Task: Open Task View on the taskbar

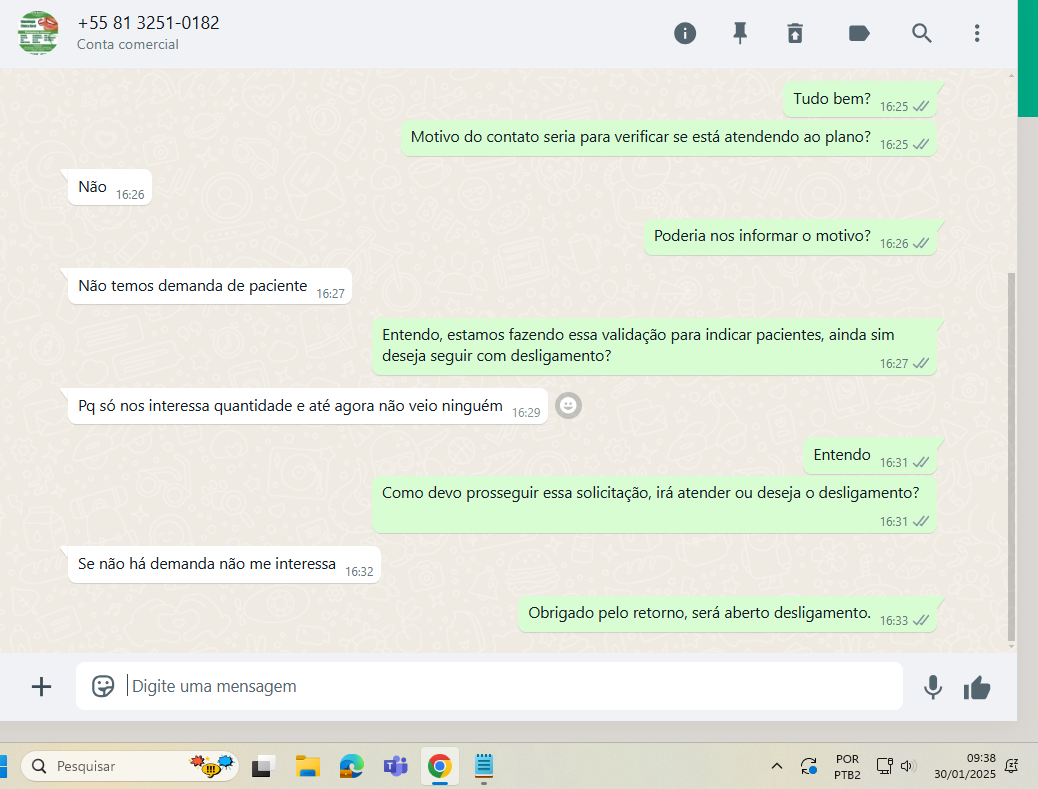Action: [x=263, y=766]
